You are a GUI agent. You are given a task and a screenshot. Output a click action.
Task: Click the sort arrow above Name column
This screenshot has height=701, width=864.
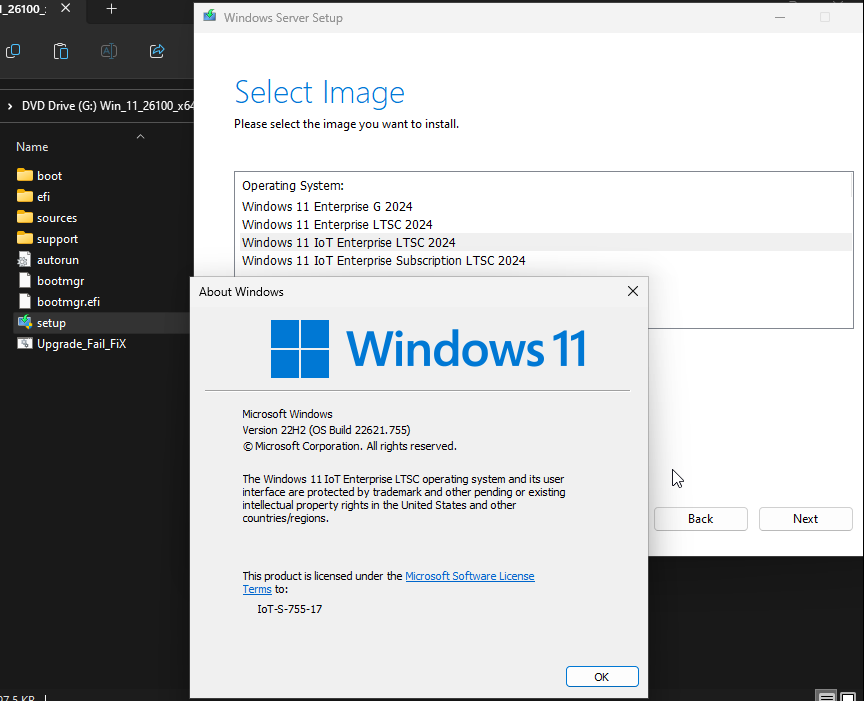pos(141,136)
